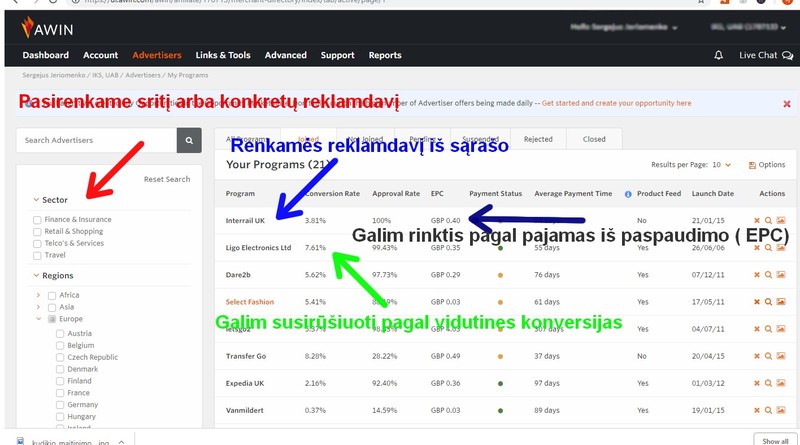
Task: Open the Advanced menu
Action: click(x=286, y=55)
